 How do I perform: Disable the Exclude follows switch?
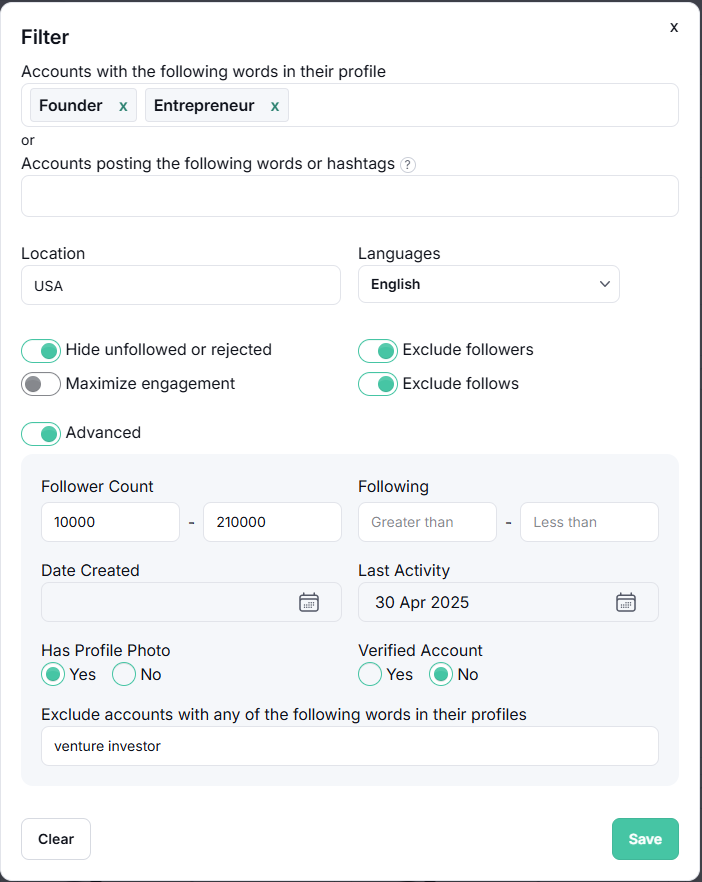(x=378, y=384)
